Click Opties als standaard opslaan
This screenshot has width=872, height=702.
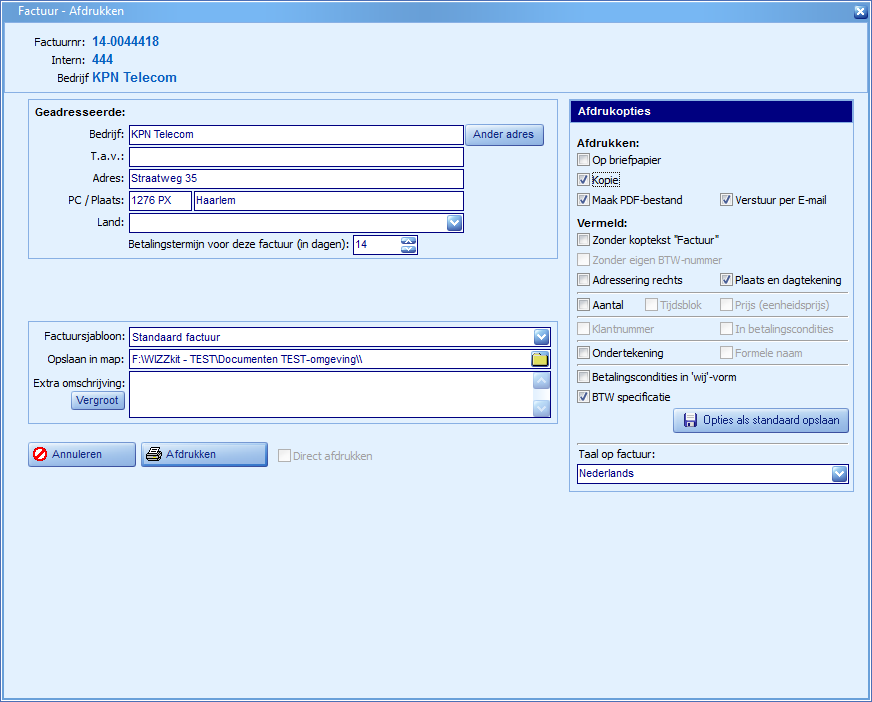[x=761, y=421]
